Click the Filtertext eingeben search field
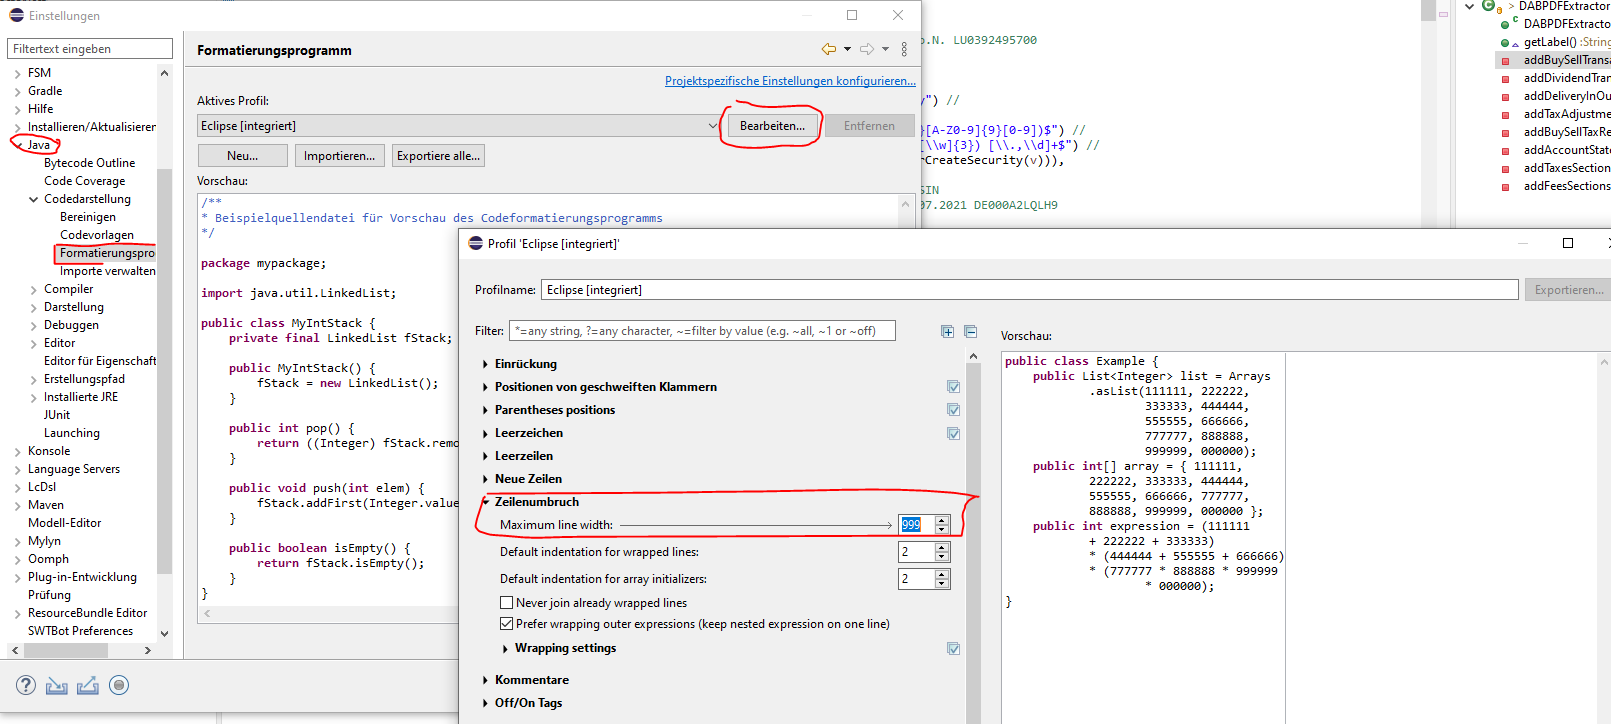 [90, 49]
